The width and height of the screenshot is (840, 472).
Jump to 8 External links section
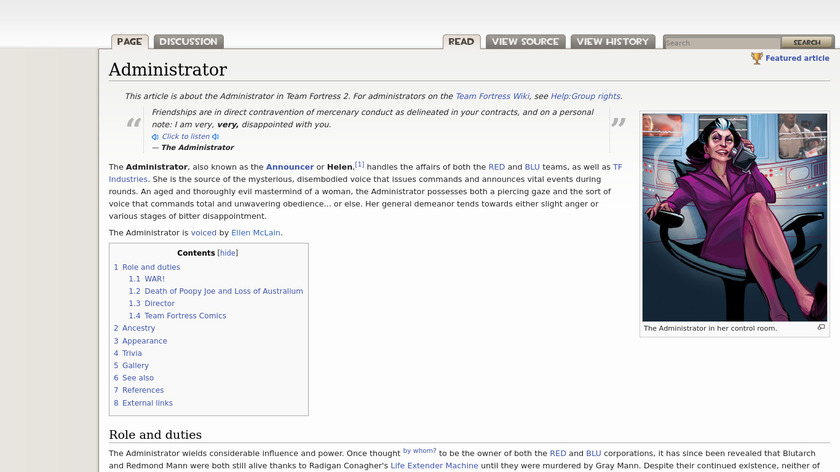coord(143,403)
